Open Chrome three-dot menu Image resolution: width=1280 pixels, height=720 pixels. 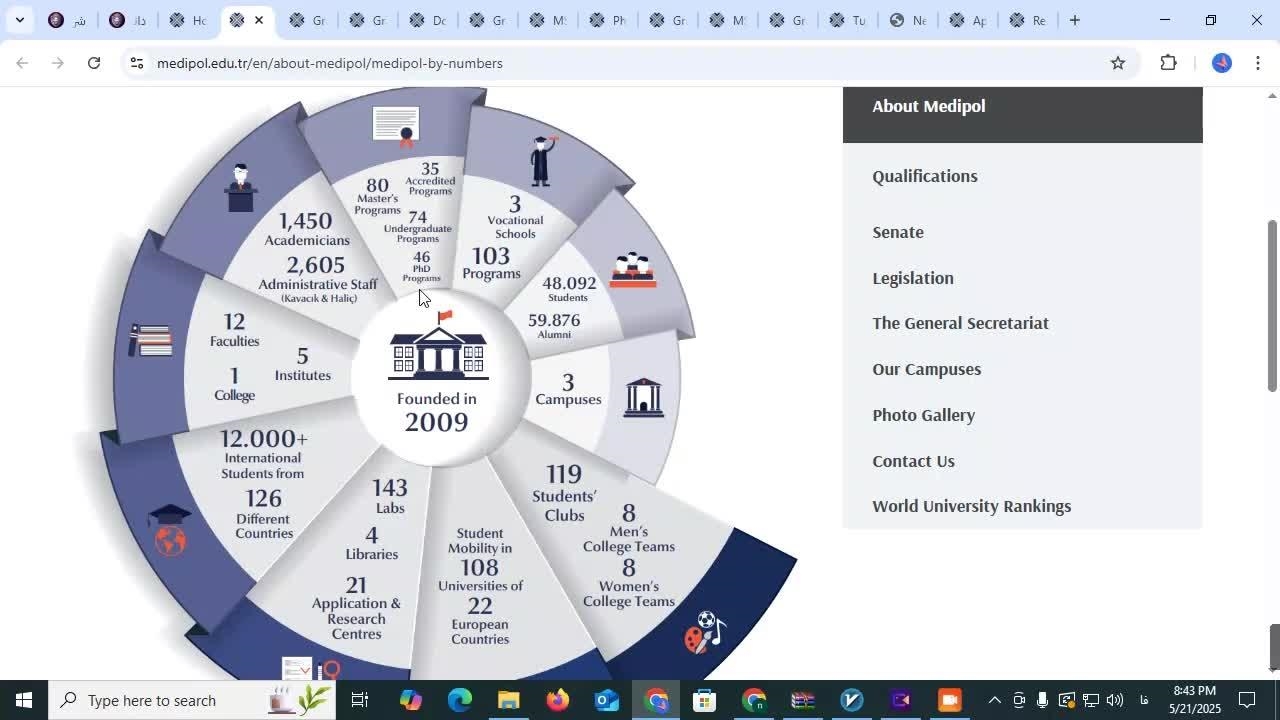[x=1257, y=63]
